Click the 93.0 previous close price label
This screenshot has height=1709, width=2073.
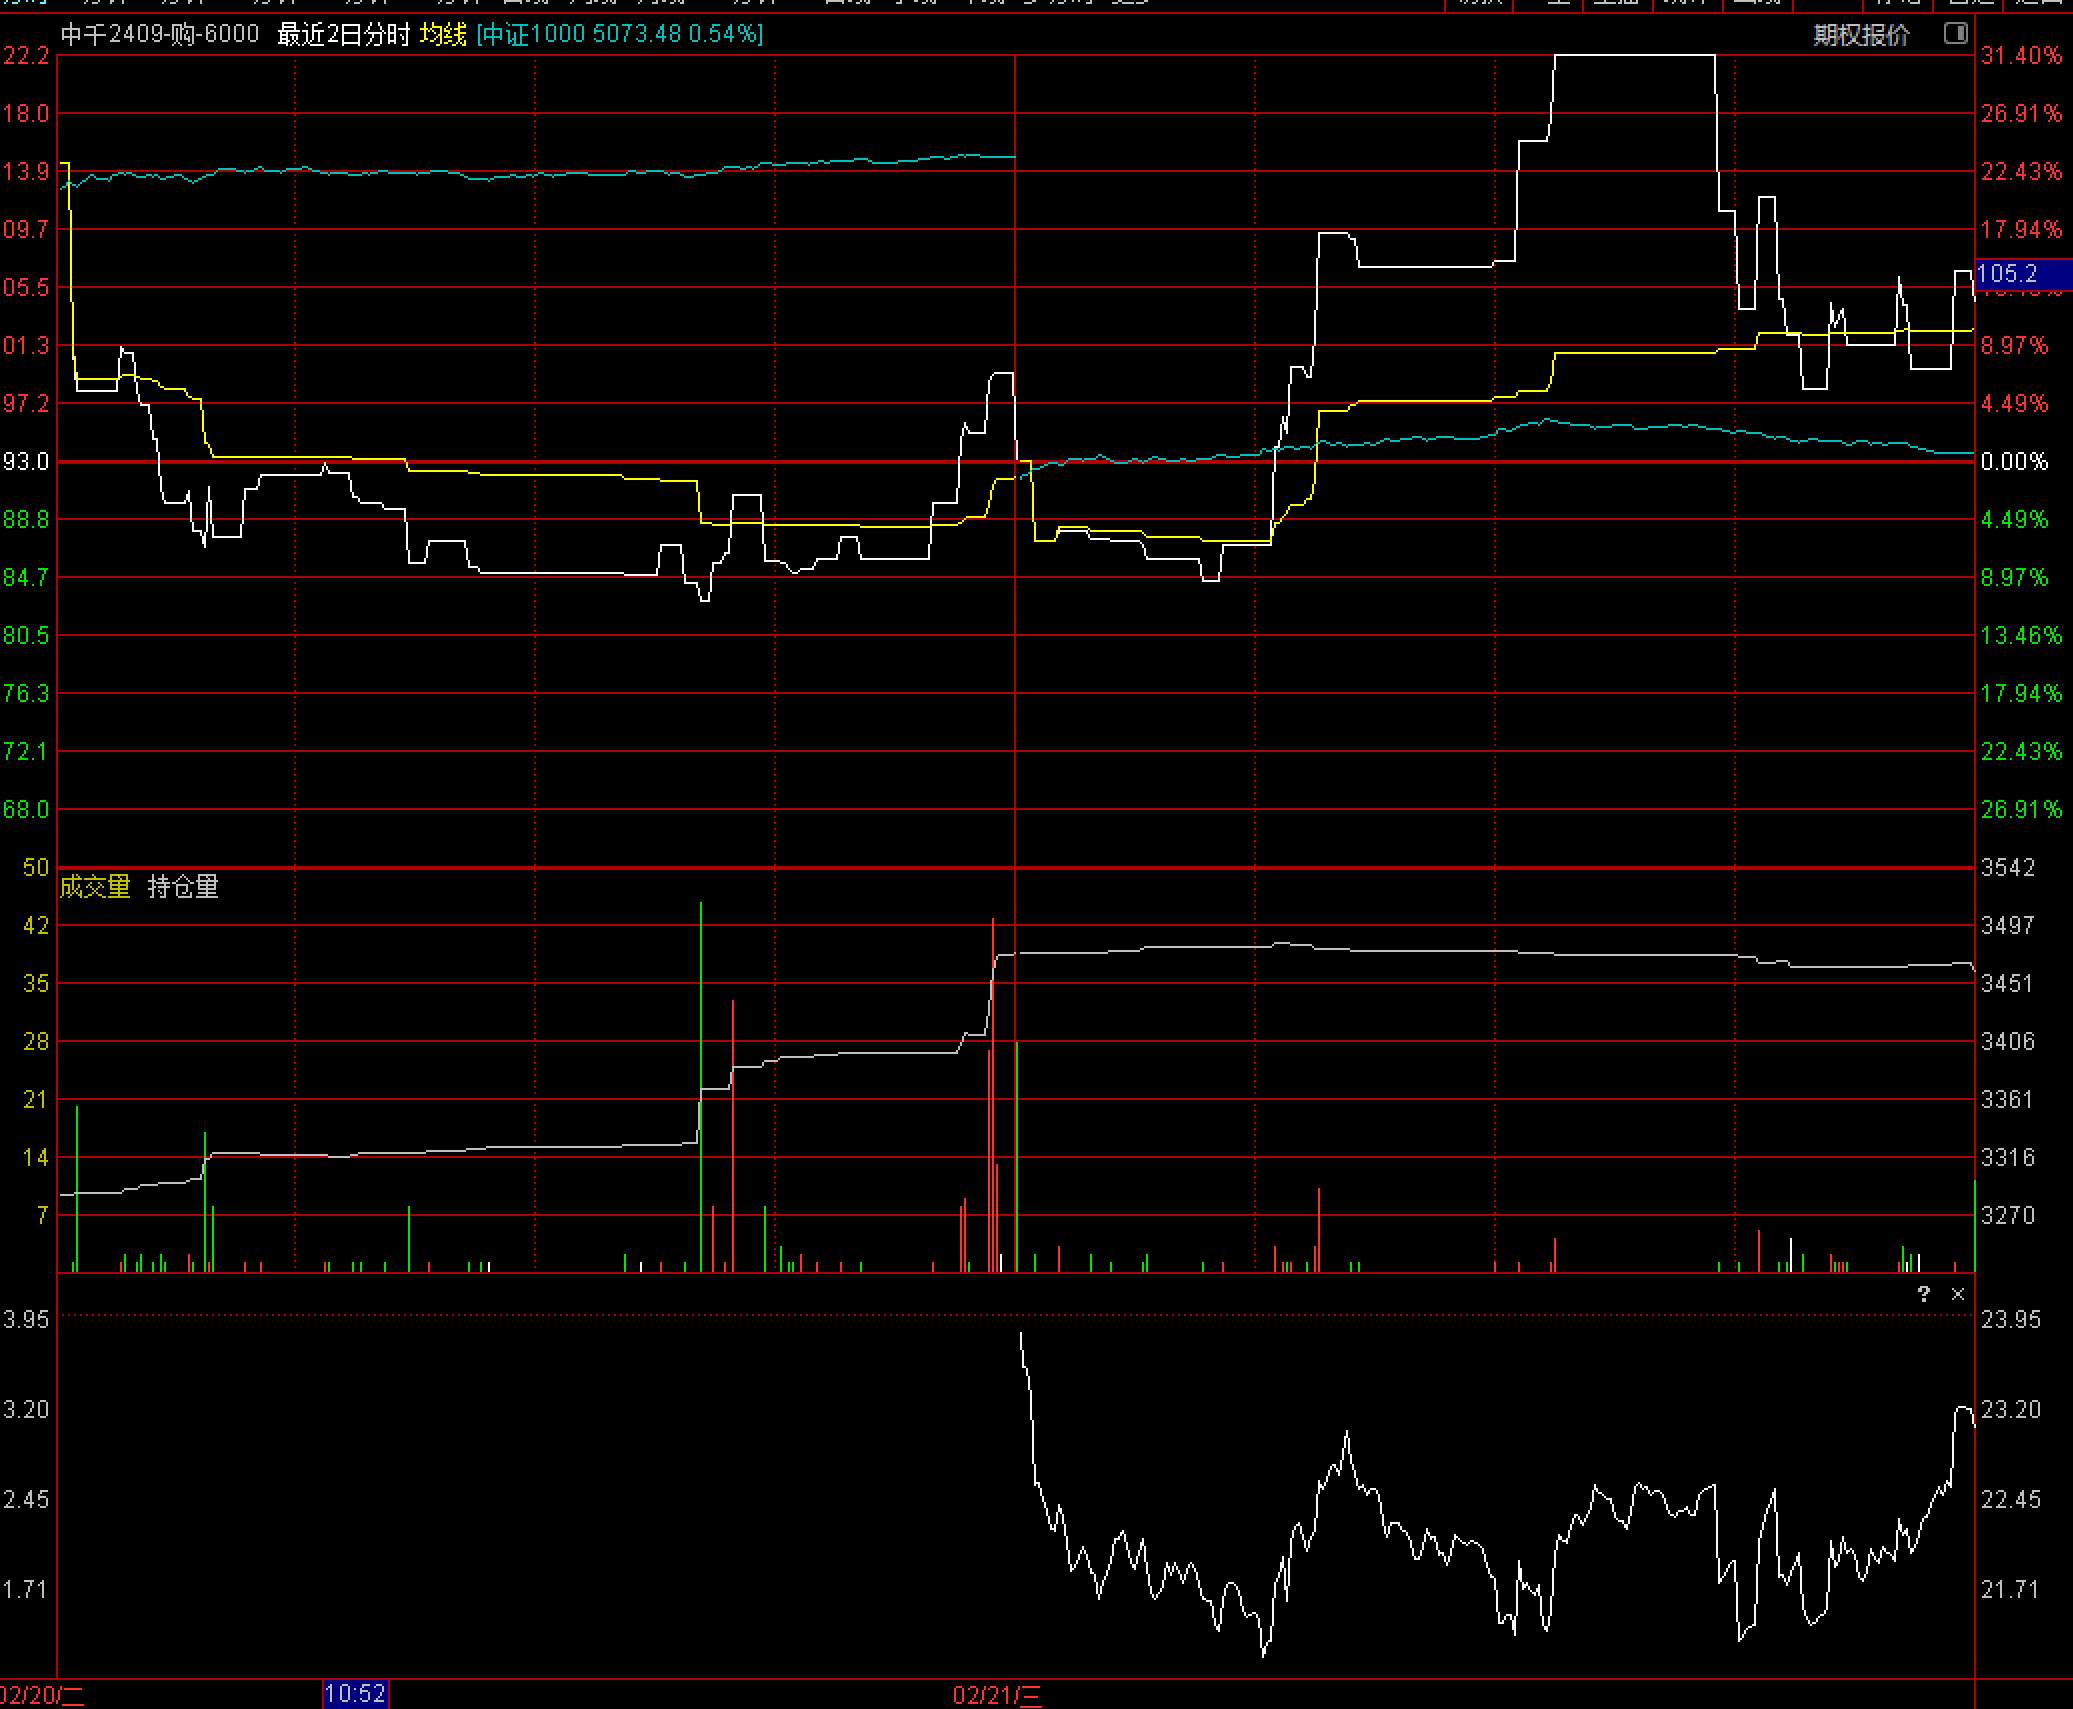click(x=26, y=462)
